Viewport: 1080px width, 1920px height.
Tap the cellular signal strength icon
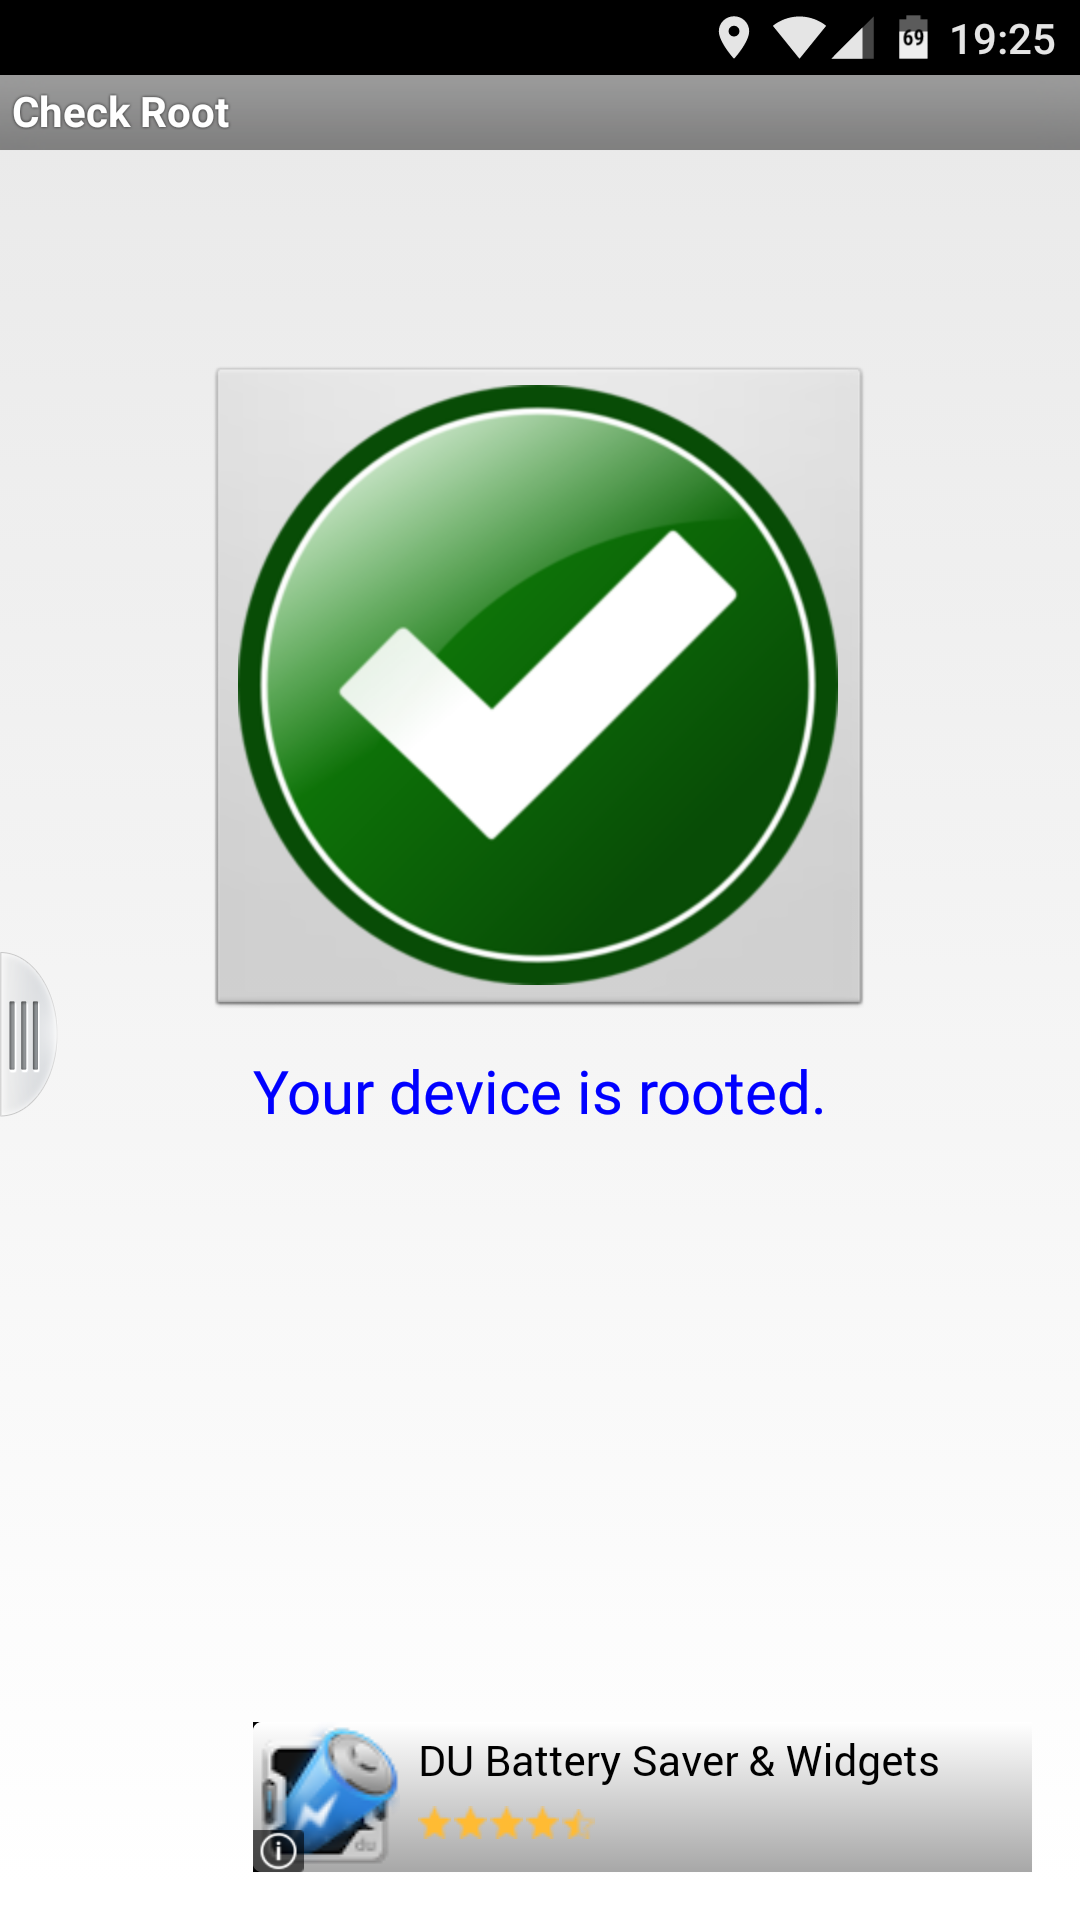pyautogui.click(x=853, y=39)
